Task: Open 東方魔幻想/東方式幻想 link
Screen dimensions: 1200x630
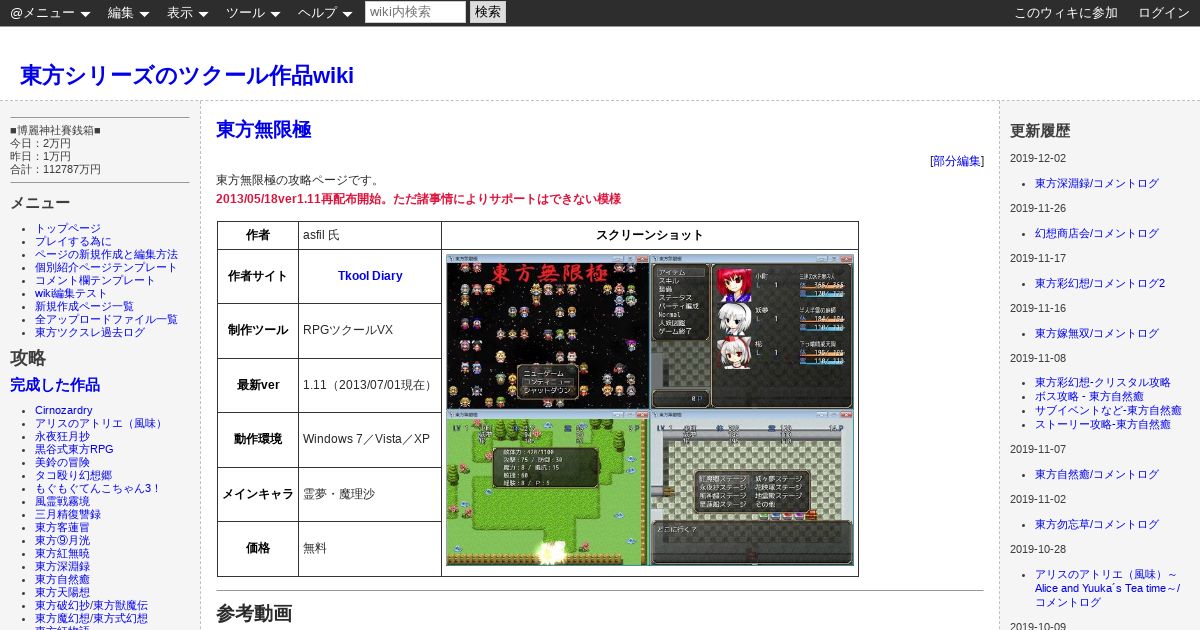Action: click(91, 619)
